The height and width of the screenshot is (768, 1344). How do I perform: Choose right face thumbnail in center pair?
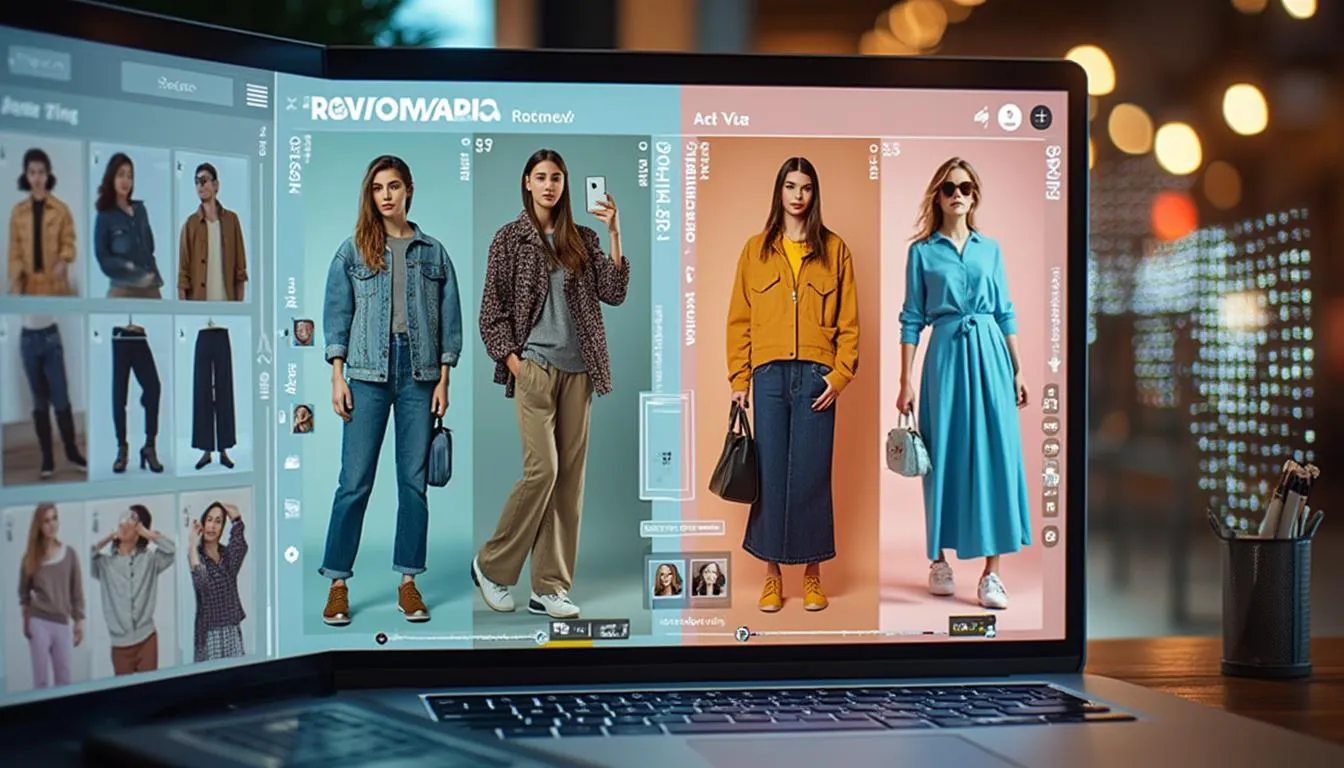click(x=708, y=578)
